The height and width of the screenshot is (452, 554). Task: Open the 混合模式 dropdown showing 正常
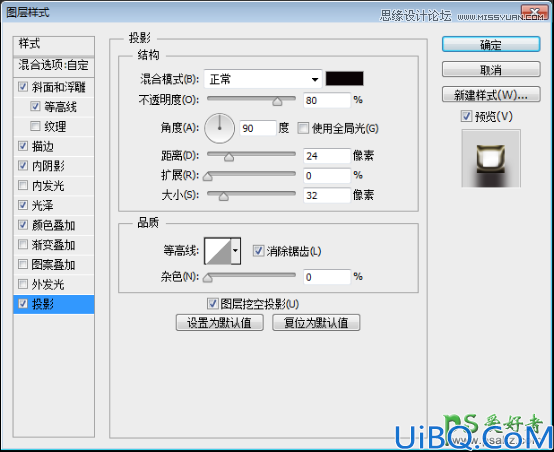(263, 79)
